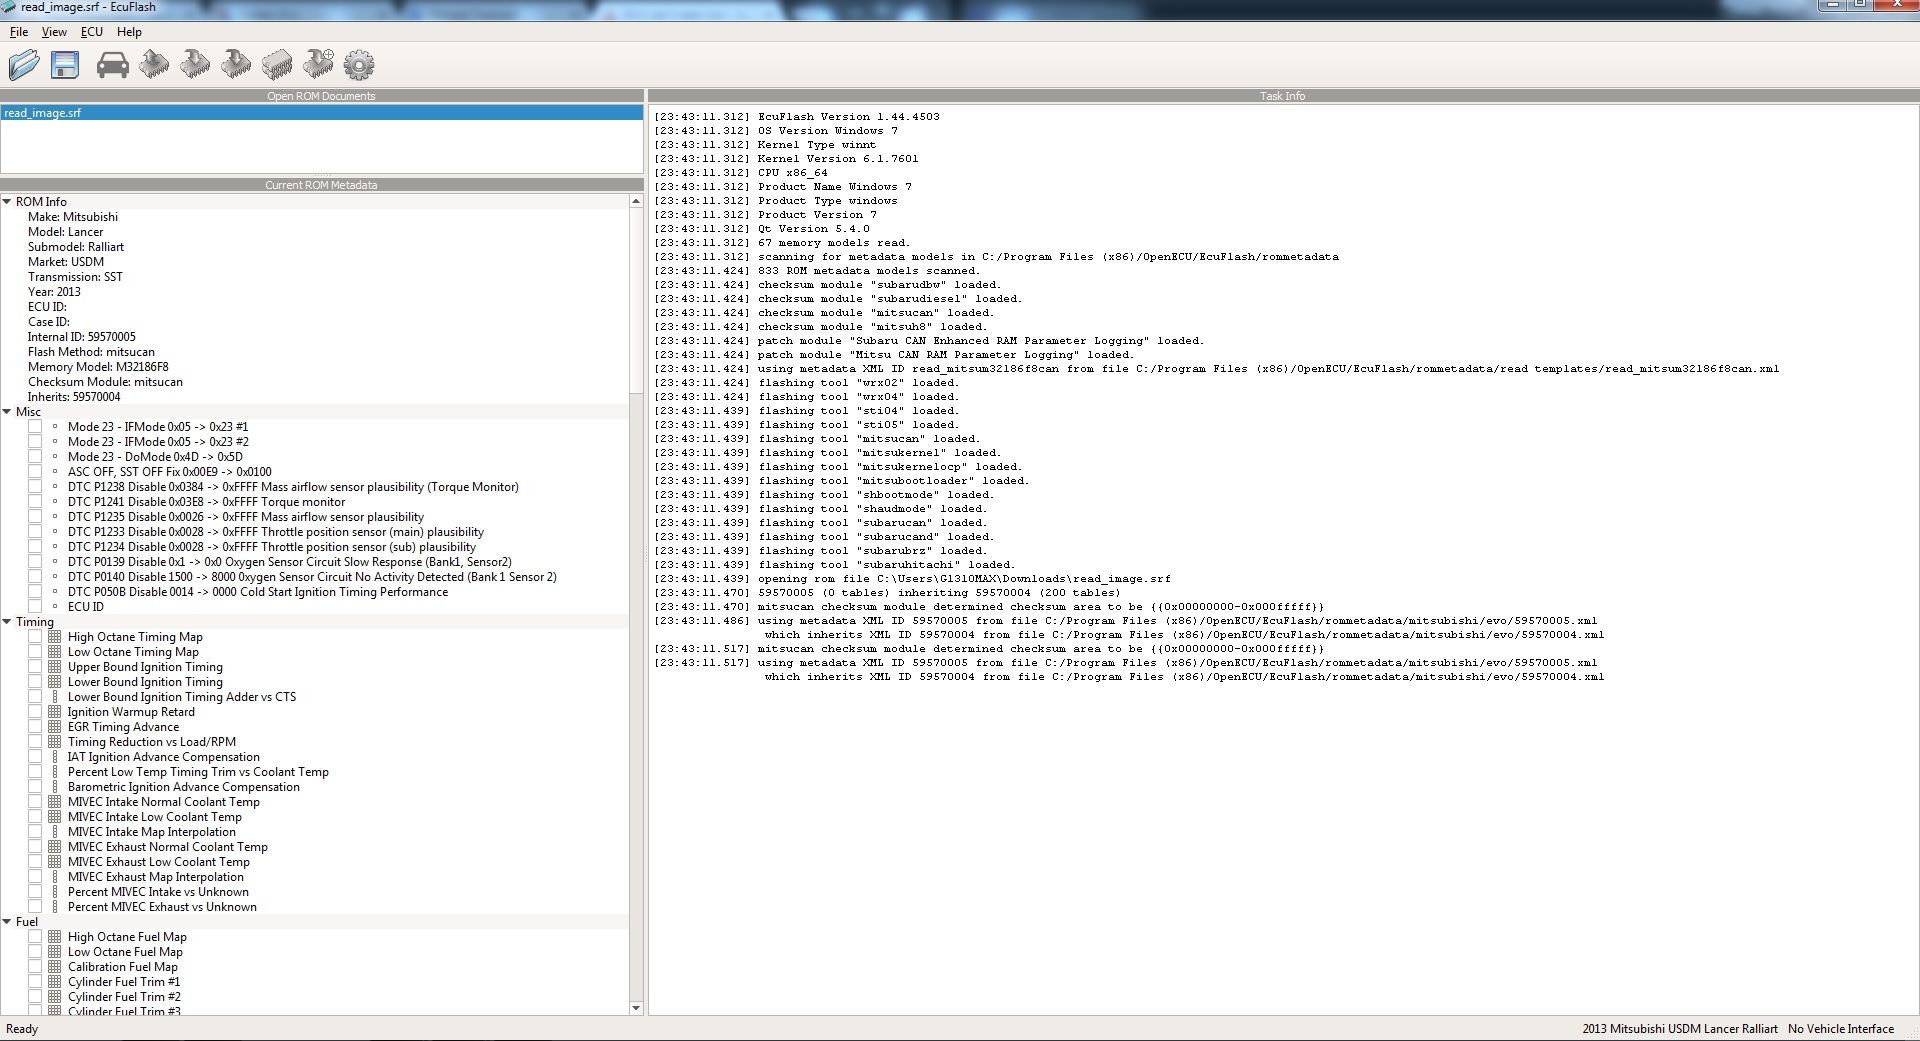Tick the High Octane Fuel Map checkbox
1920x1041 pixels.
[x=35, y=937]
